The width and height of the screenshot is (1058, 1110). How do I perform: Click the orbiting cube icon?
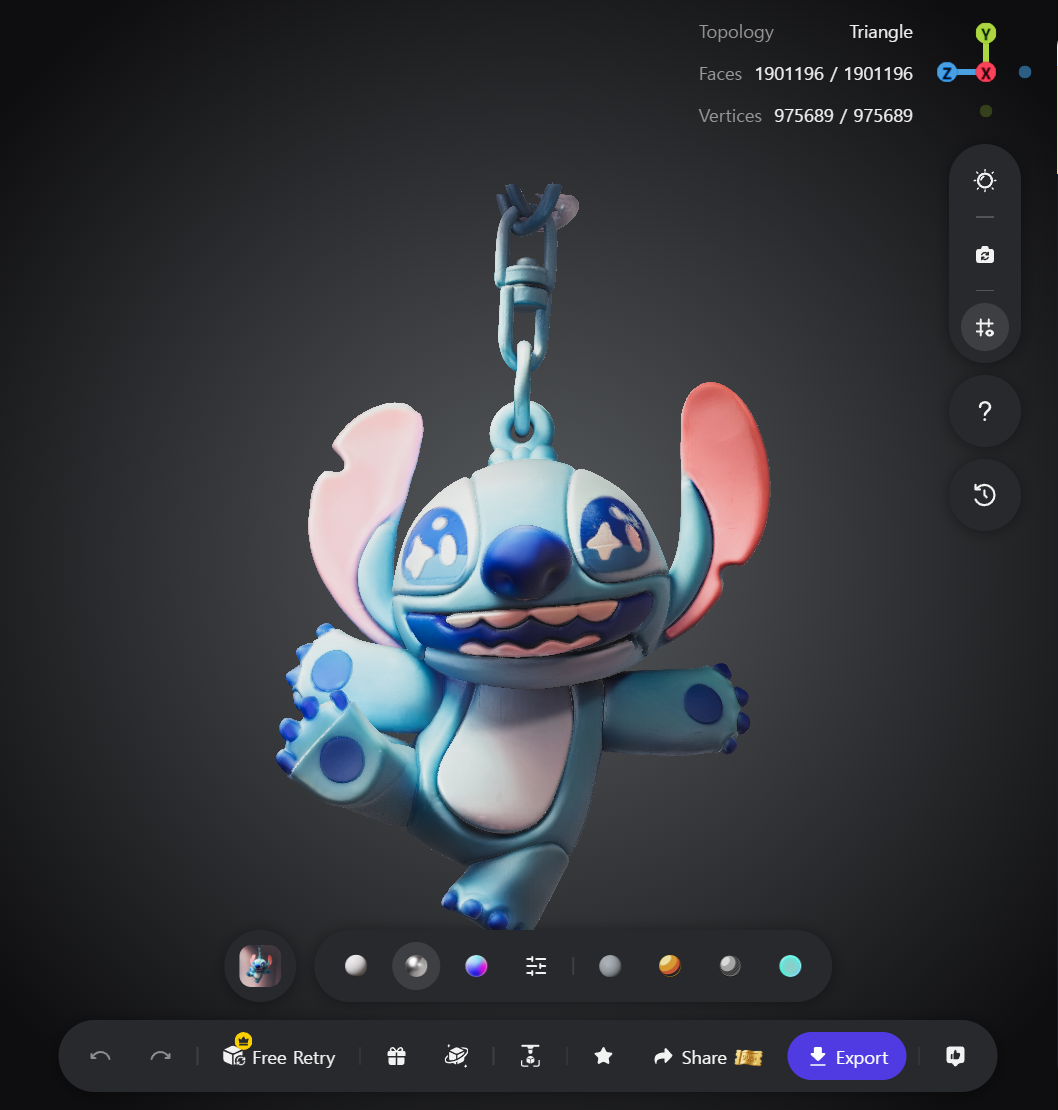456,1056
